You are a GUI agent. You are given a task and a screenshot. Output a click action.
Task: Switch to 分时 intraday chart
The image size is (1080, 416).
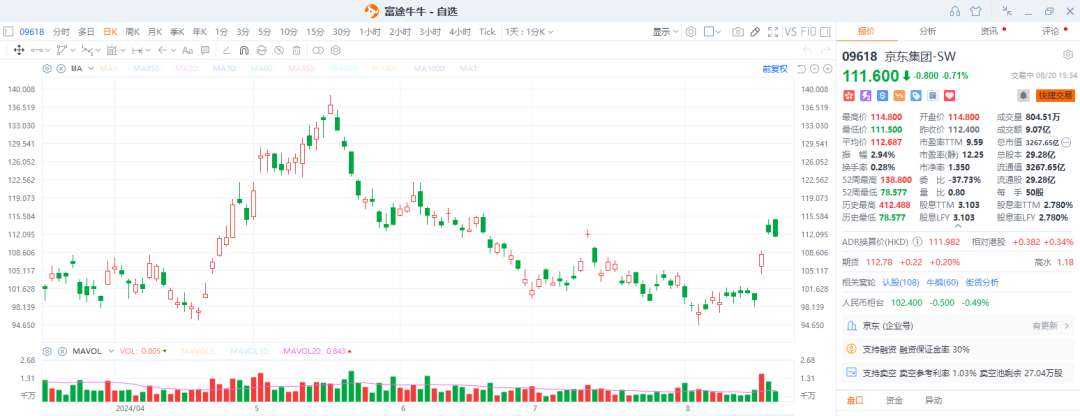pyautogui.click(x=61, y=32)
